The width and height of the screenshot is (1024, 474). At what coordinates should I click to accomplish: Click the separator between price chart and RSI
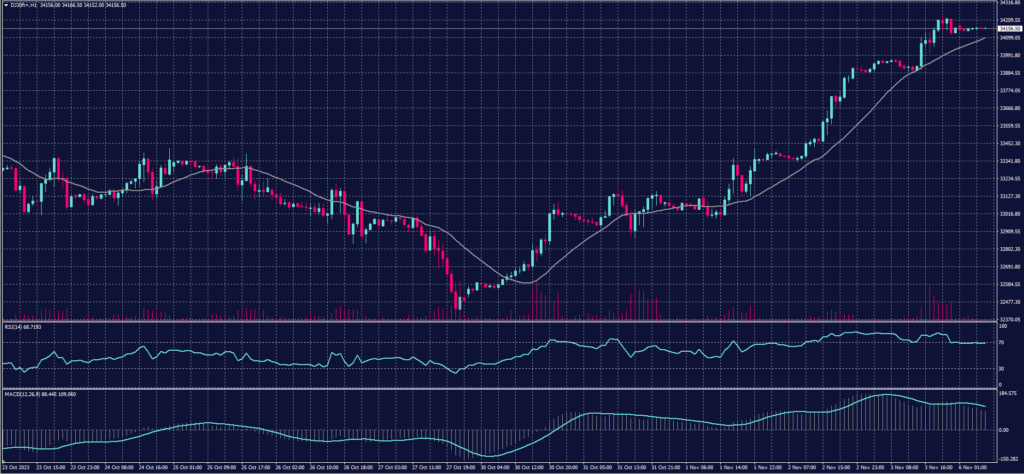coord(500,322)
